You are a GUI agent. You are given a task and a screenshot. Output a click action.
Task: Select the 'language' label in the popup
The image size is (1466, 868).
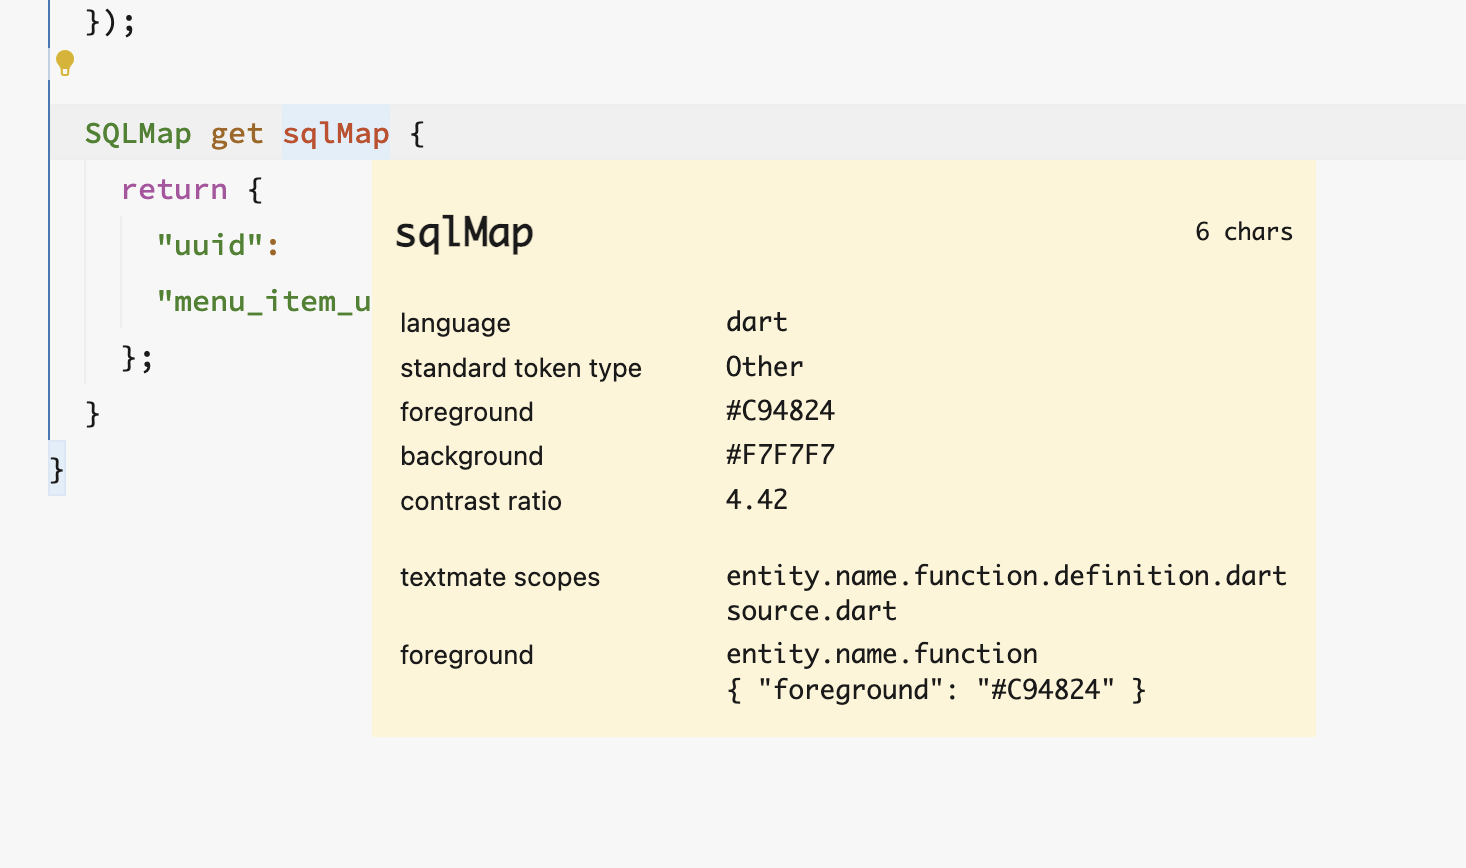click(x=455, y=323)
